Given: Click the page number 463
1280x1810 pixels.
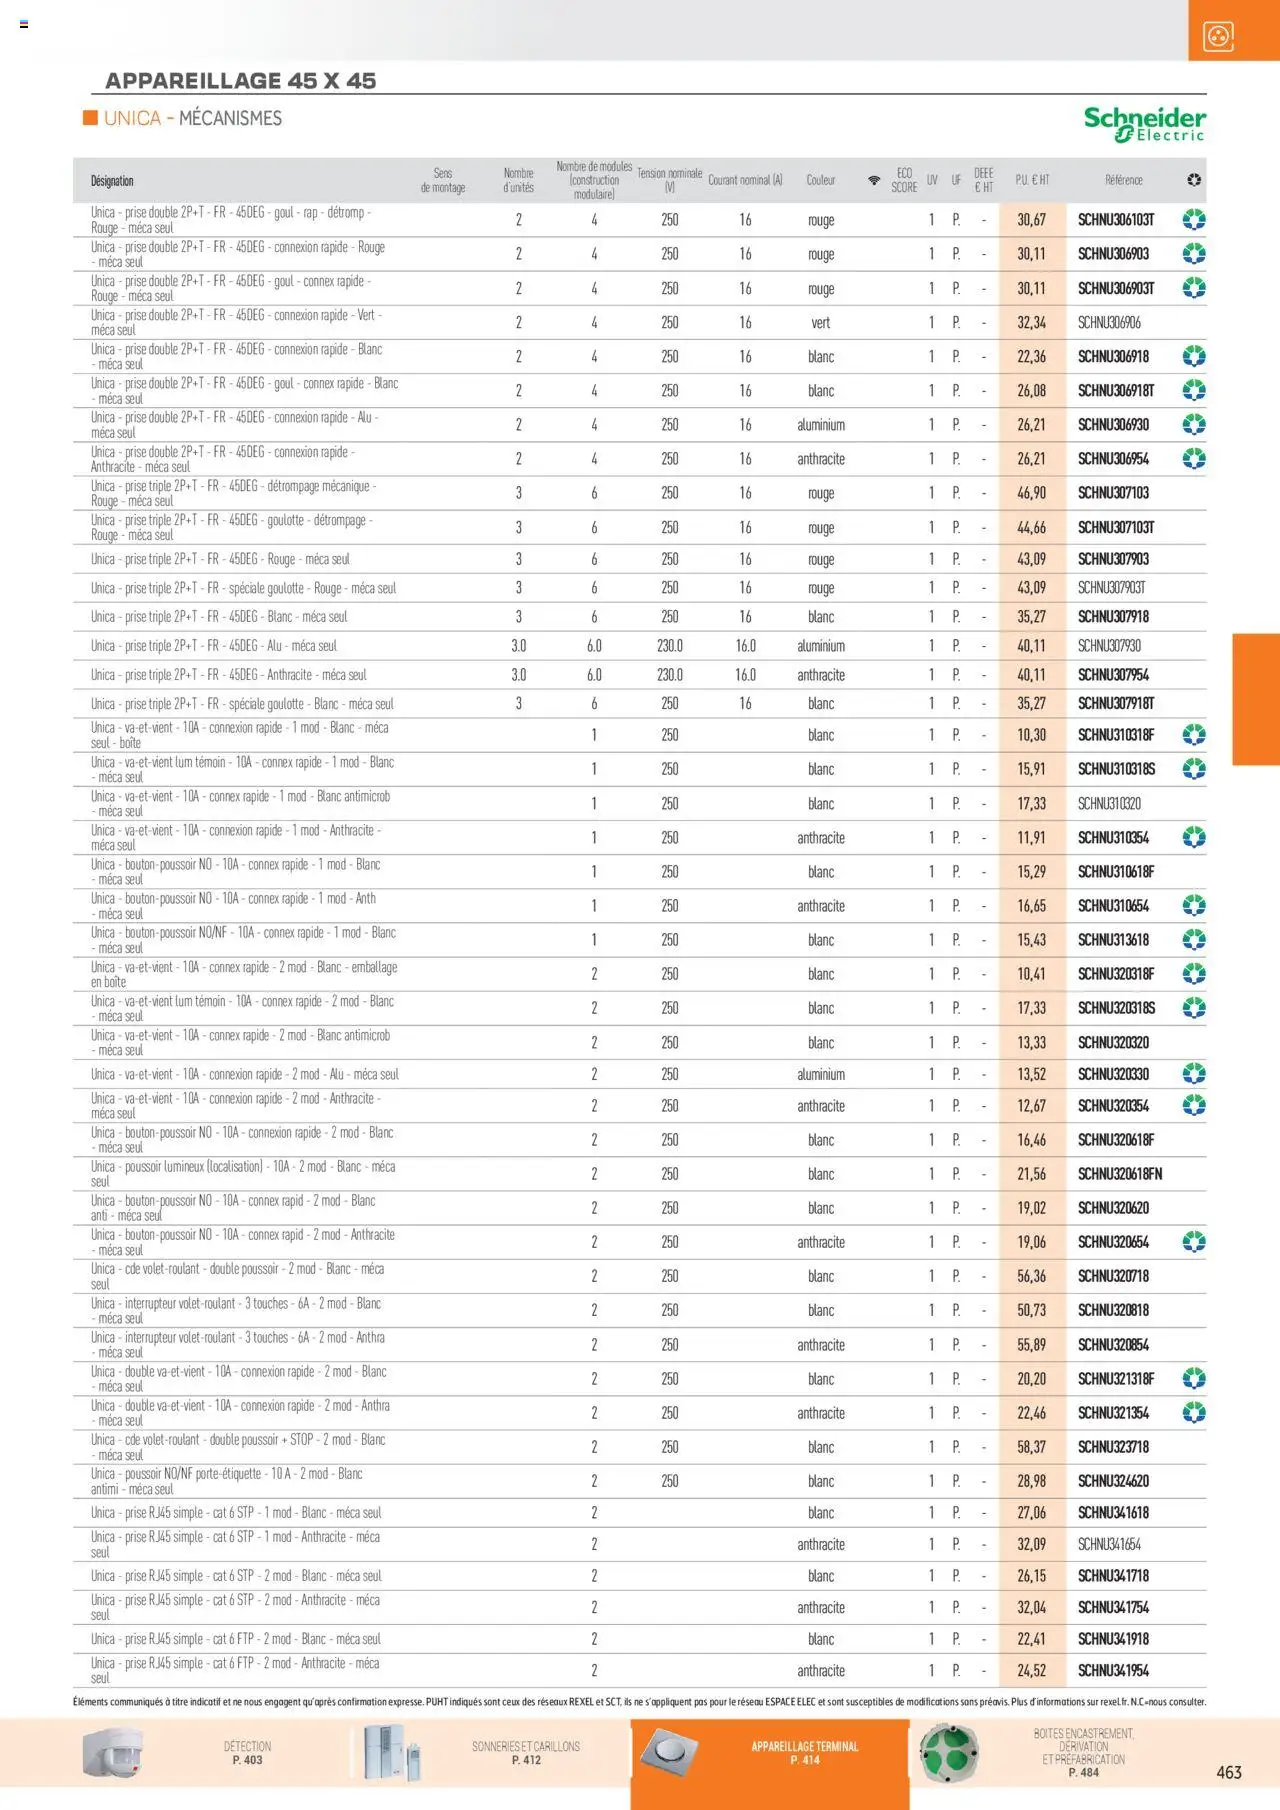Looking at the screenshot, I should coord(1229,1772).
